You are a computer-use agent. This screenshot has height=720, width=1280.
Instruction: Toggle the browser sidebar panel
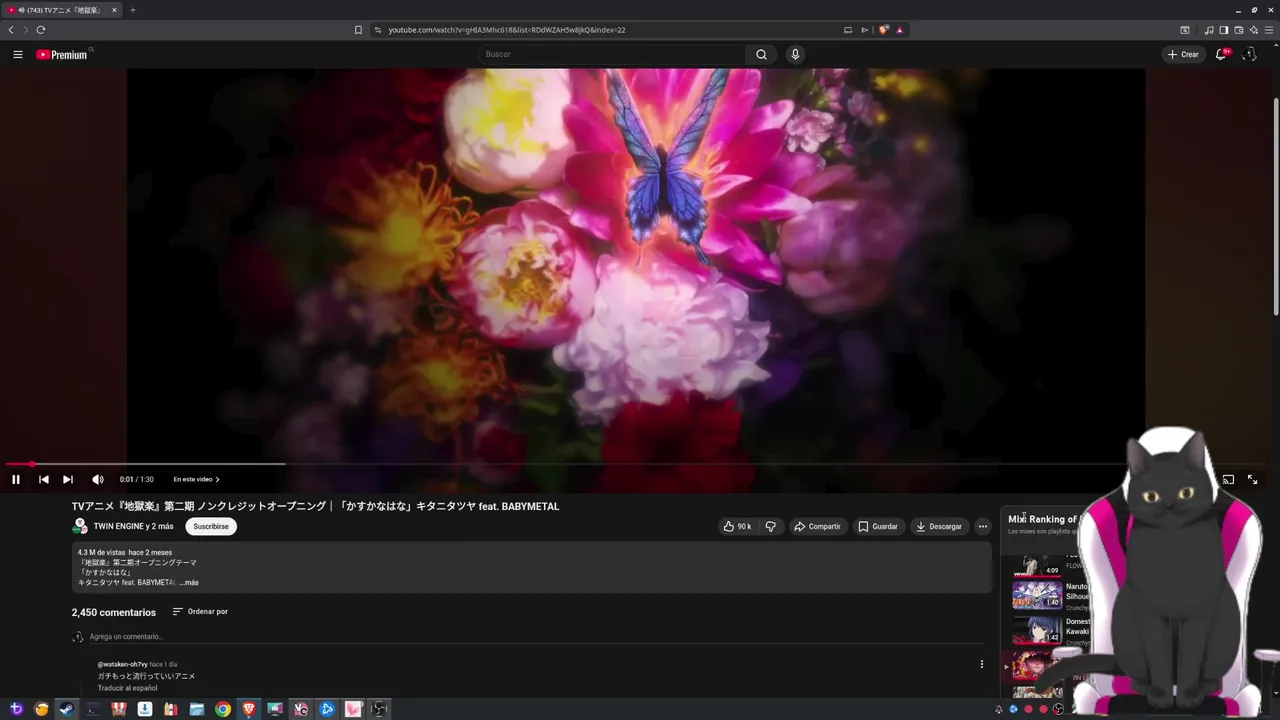click(1223, 30)
